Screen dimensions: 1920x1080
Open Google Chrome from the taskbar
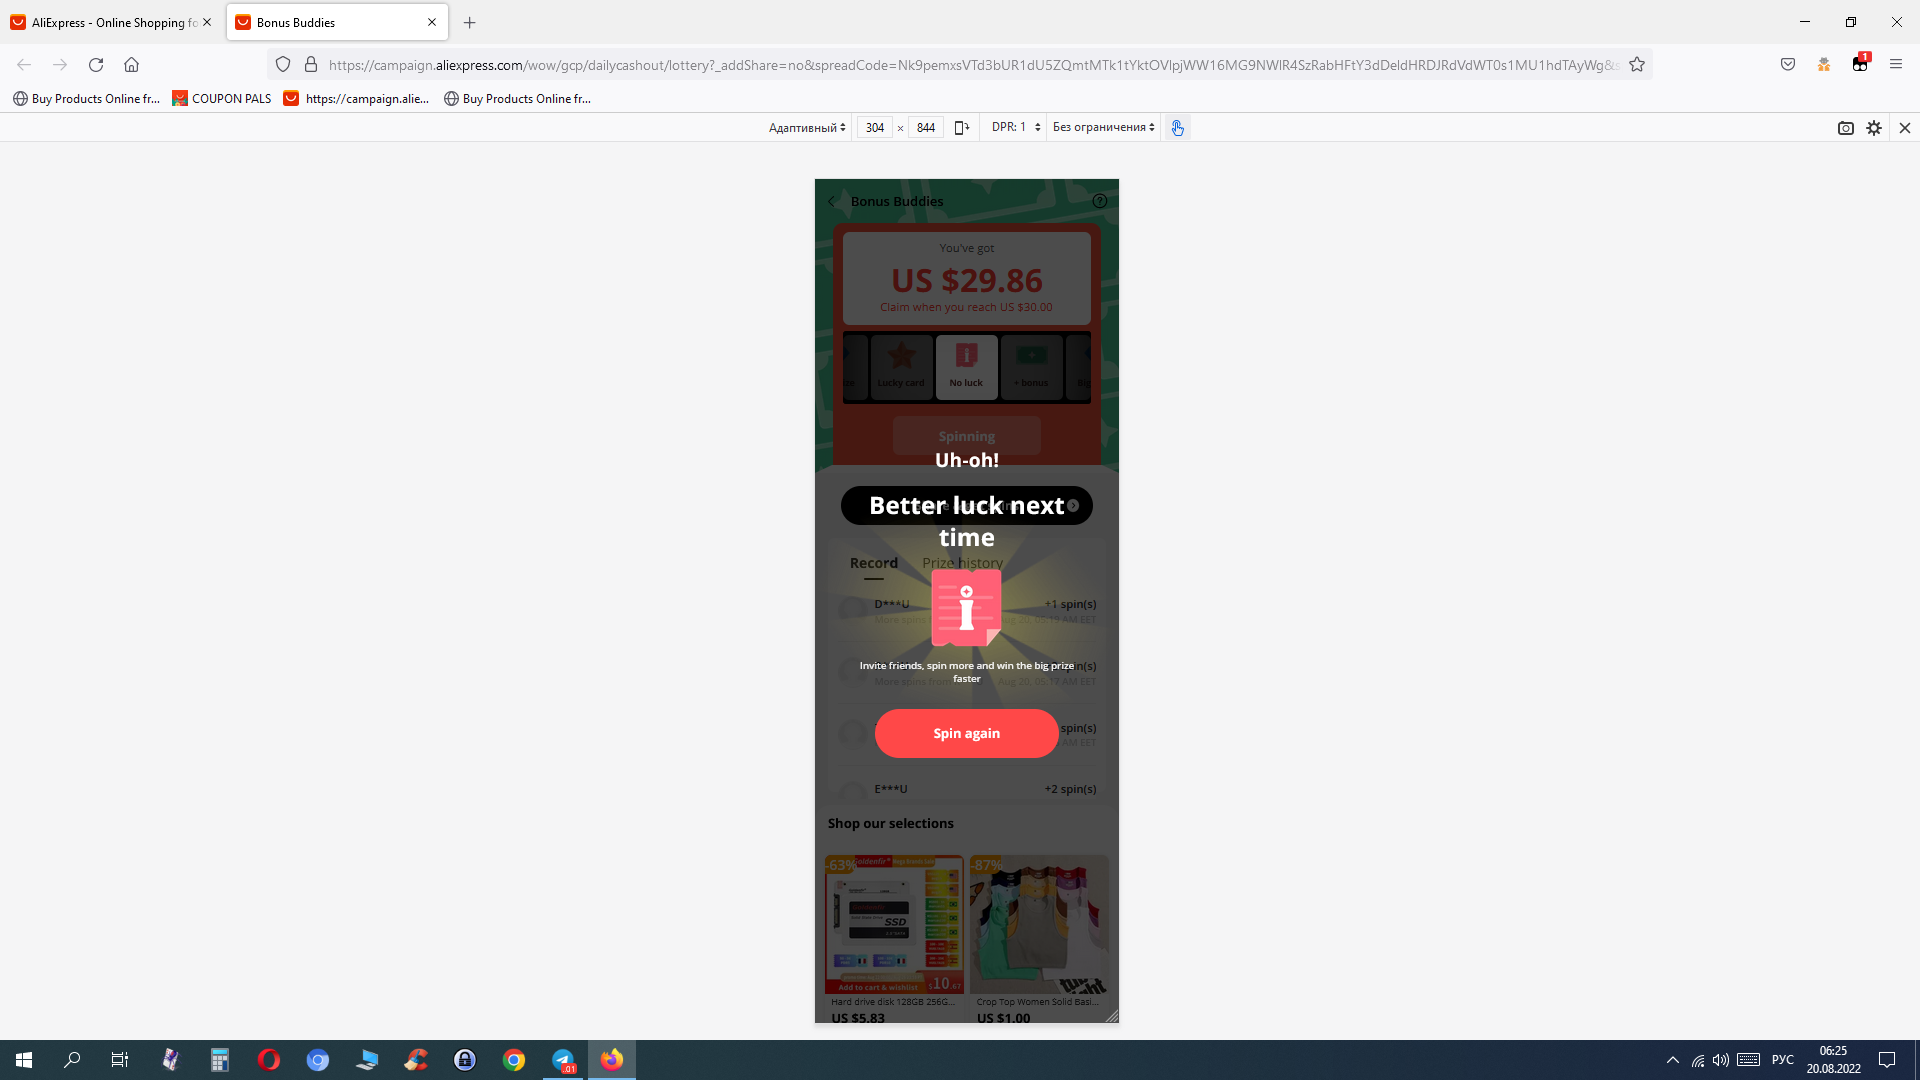pyautogui.click(x=514, y=1060)
